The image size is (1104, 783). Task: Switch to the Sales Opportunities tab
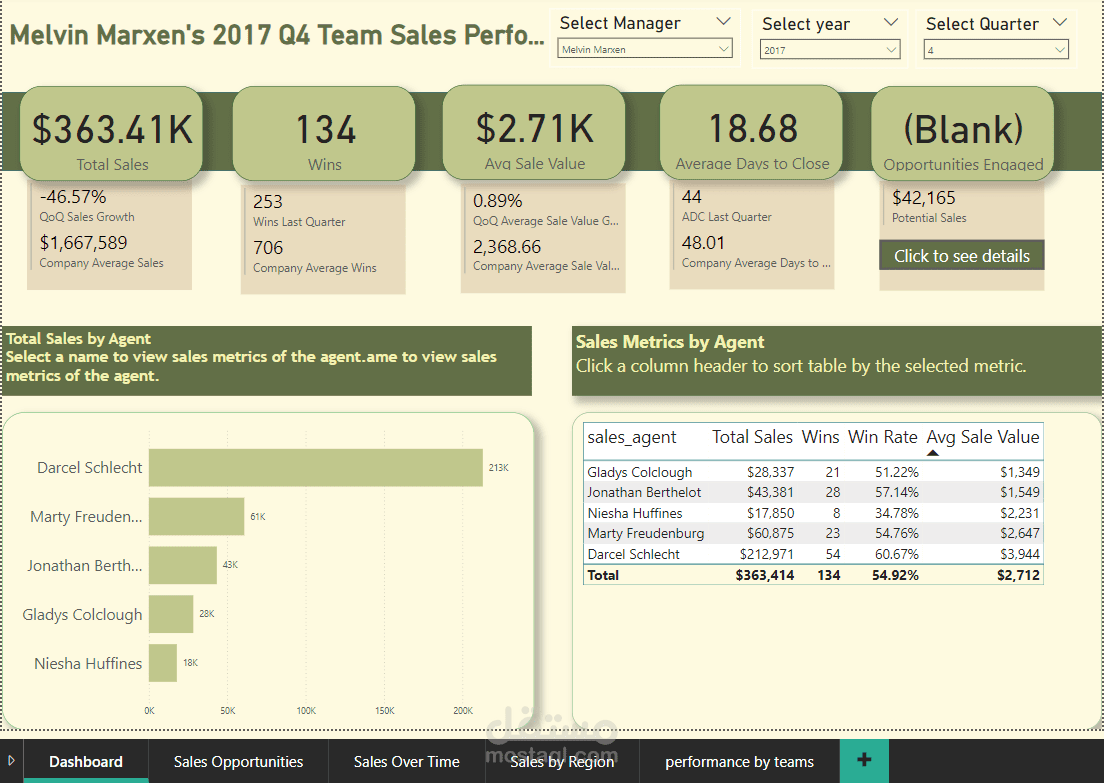pos(238,761)
